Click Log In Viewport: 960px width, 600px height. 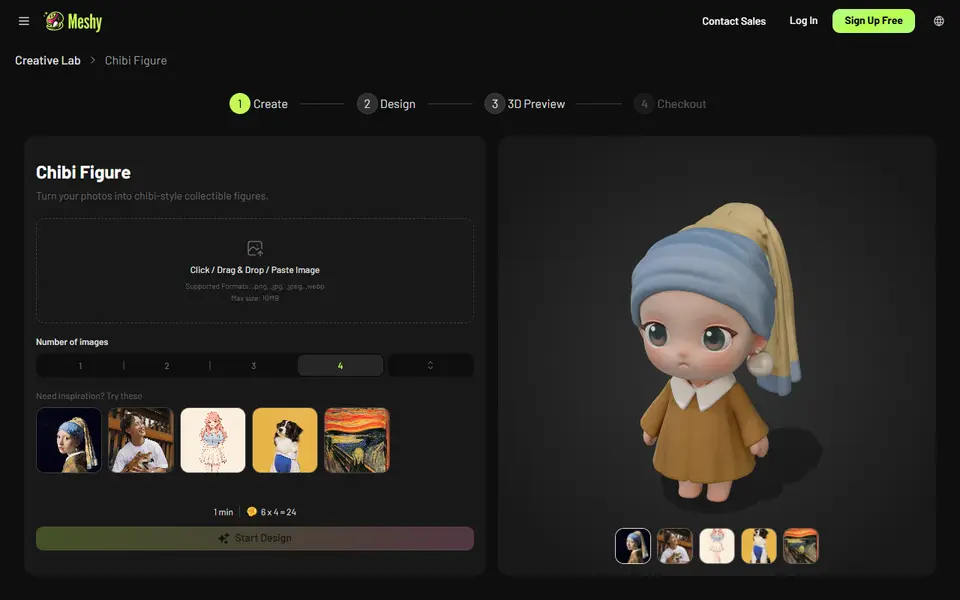(x=803, y=21)
